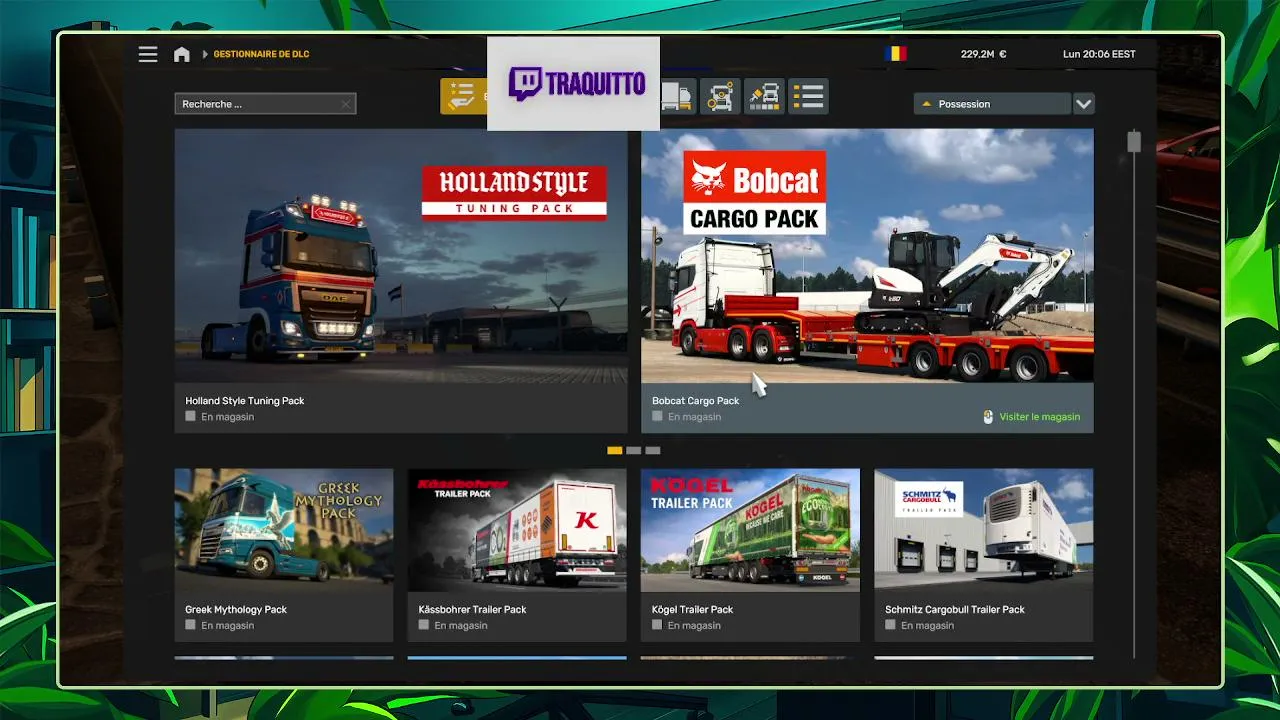This screenshot has height=720, width=1280.
Task: Click the Kögel Trailer Pack title
Action: pos(693,609)
